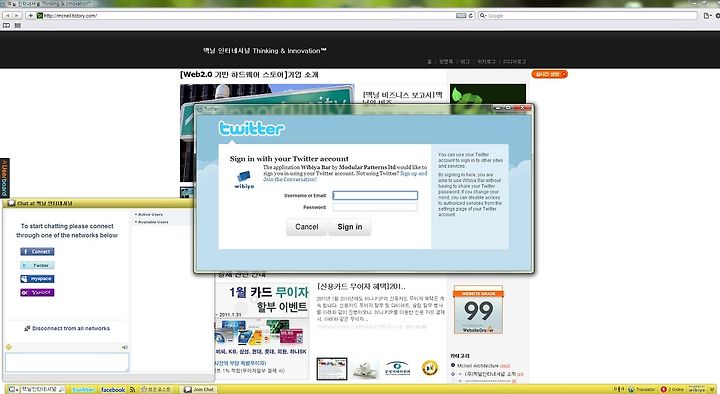Click the site favicon in the address bar

[x=40, y=16]
